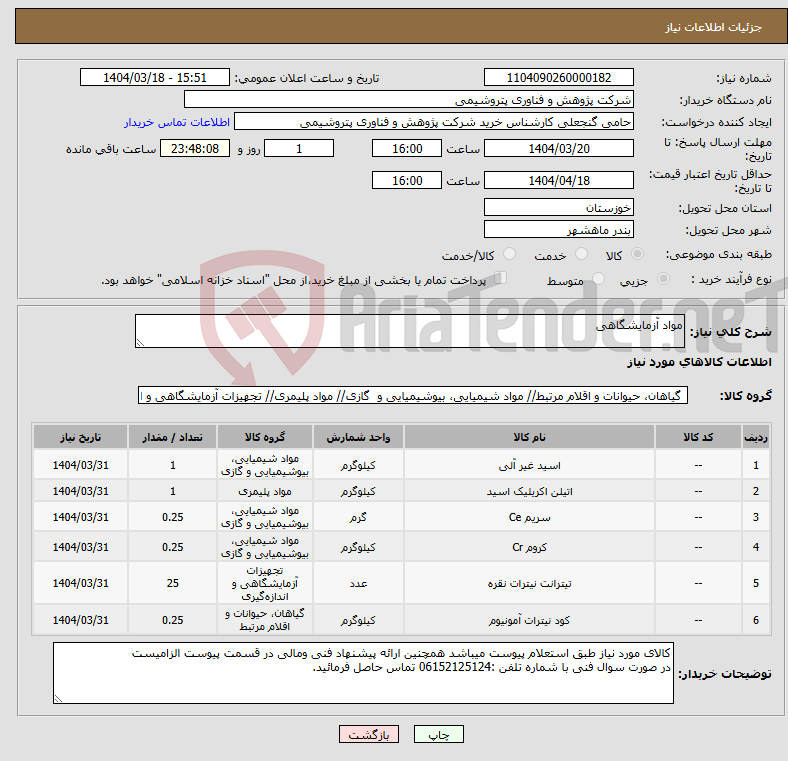Viewport: 788px width, 761px height.
Task: Click the گروه کالا goods group field
Action: 413,396
